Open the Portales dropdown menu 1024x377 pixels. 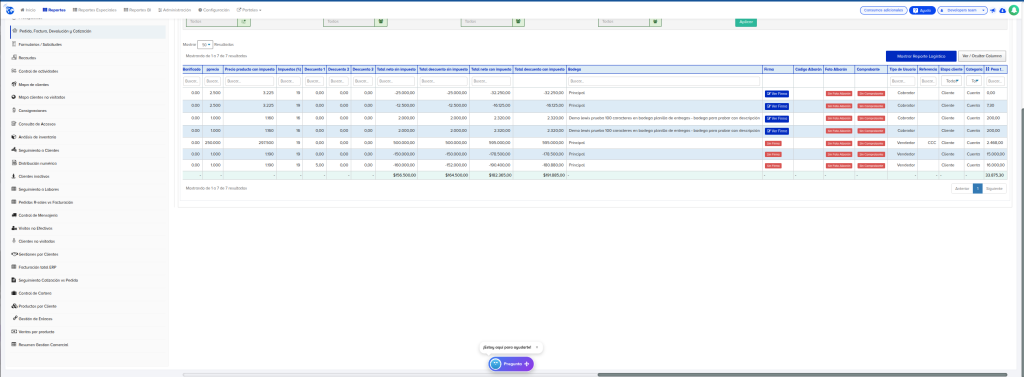click(x=249, y=10)
